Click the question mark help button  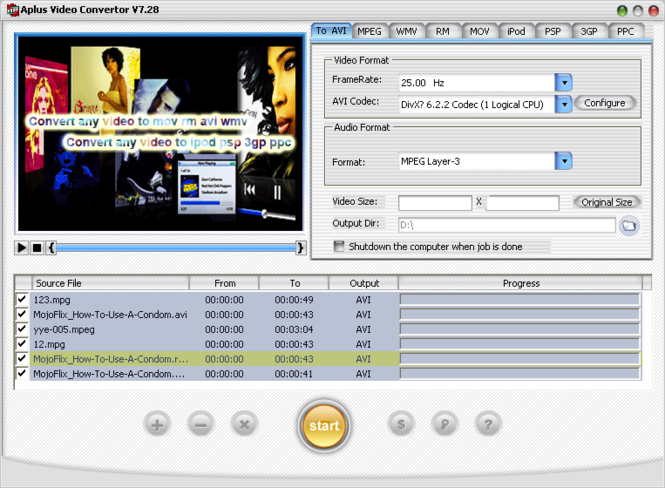tap(488, 424)
